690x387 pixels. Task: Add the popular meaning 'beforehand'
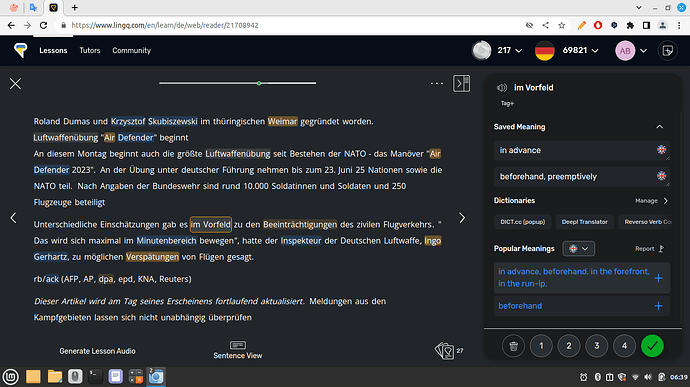[658, 306]
